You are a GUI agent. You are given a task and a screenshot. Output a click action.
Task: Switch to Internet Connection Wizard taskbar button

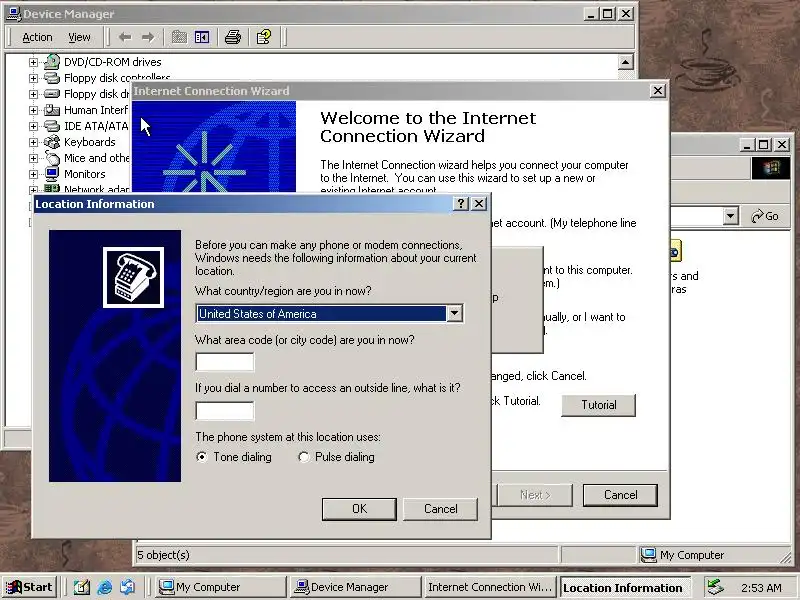click(x=490, y=587)
